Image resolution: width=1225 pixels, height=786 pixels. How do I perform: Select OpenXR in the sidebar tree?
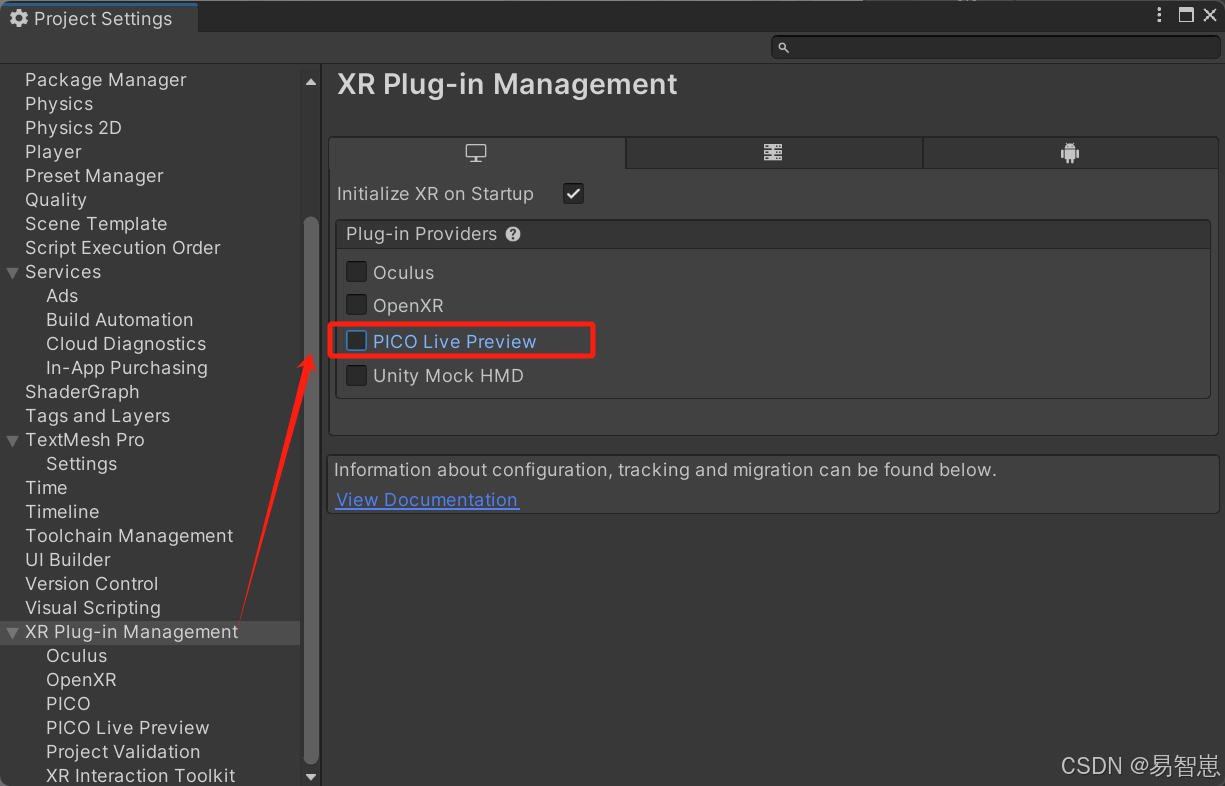point(81,680)
